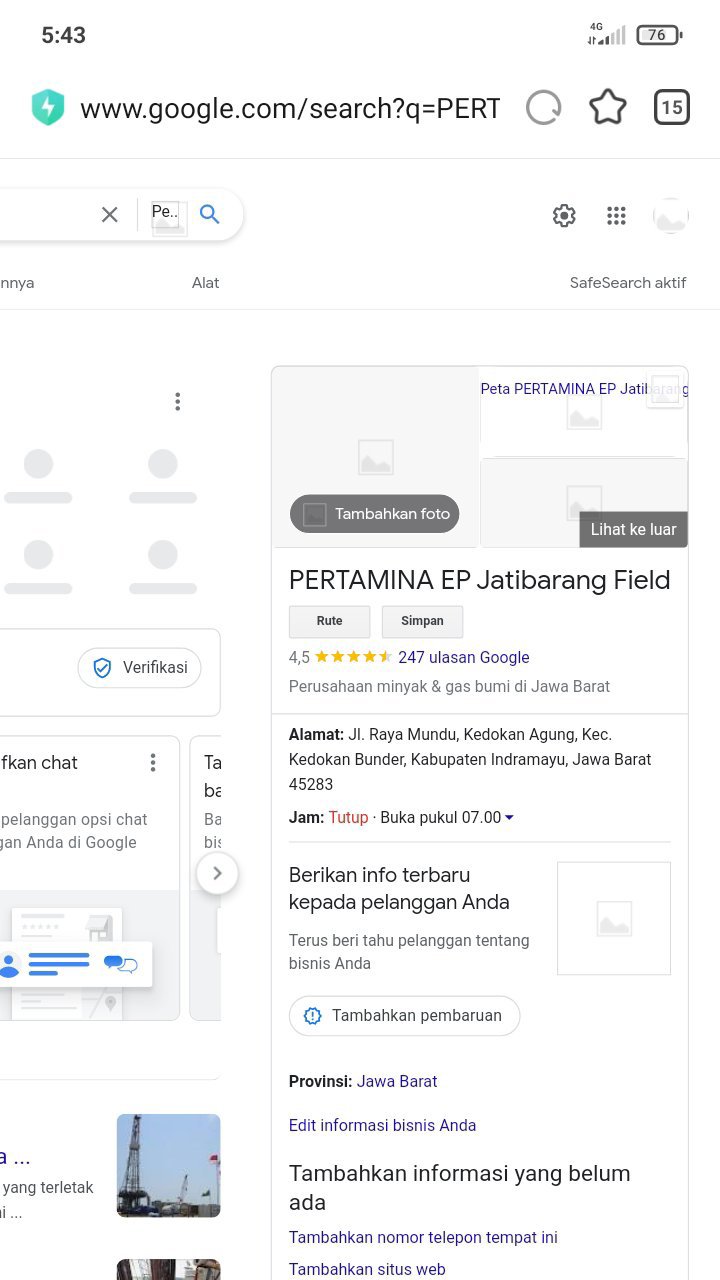This screenshot has height=1280, width=720.
Task: Click the blue search magnifier icon
Action: coord(210,214)
